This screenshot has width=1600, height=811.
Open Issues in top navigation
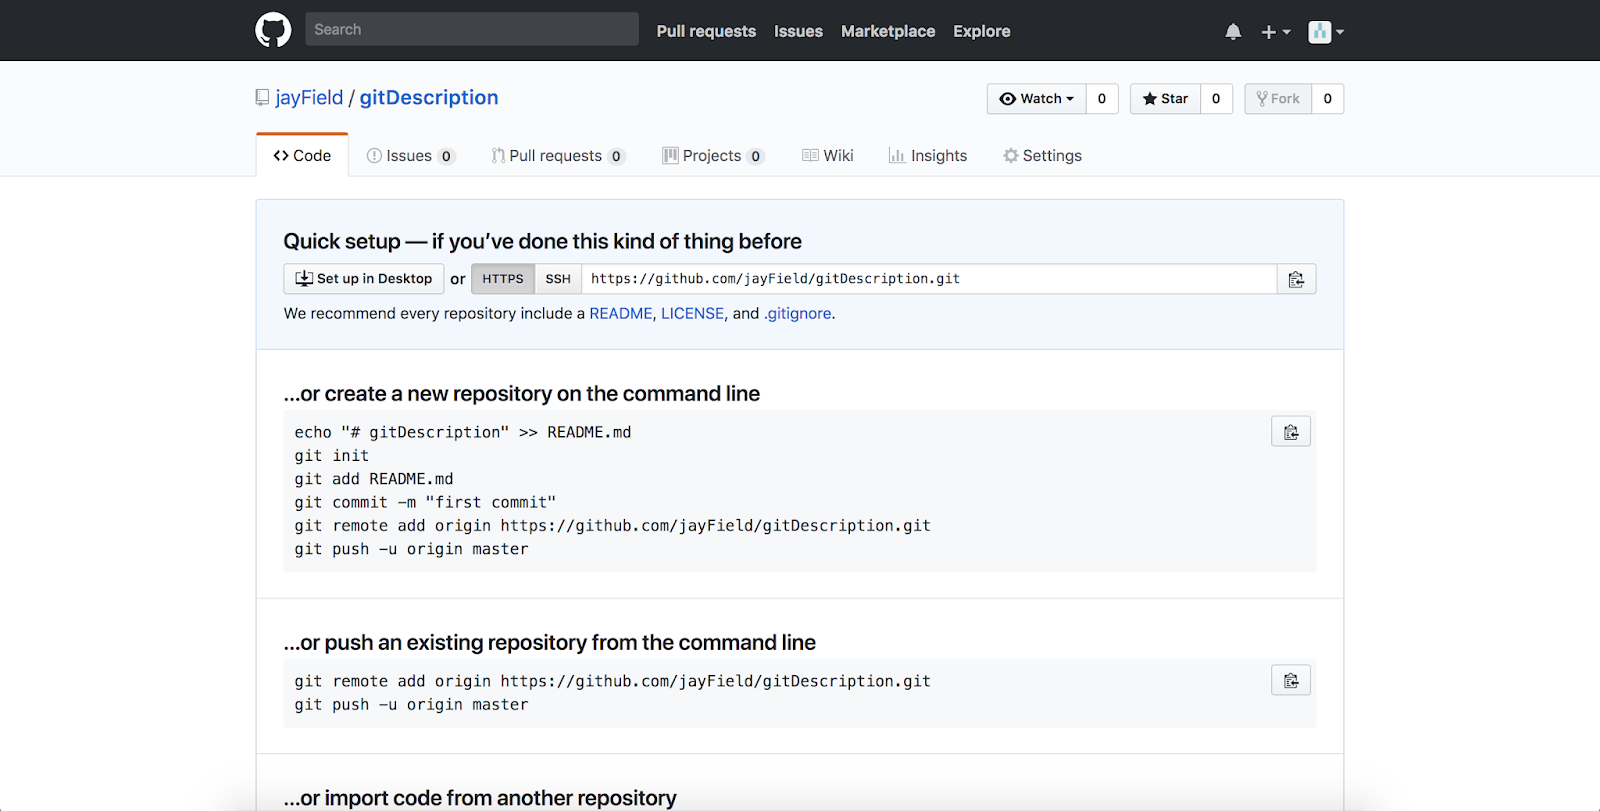[798, 31]
